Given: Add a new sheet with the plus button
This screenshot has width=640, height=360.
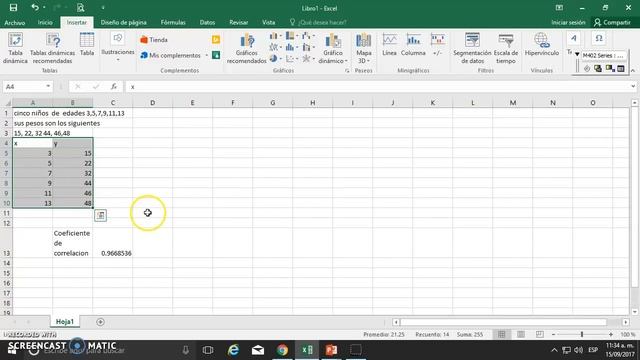Looking at the screenshot, I should [x=100, y=322].
